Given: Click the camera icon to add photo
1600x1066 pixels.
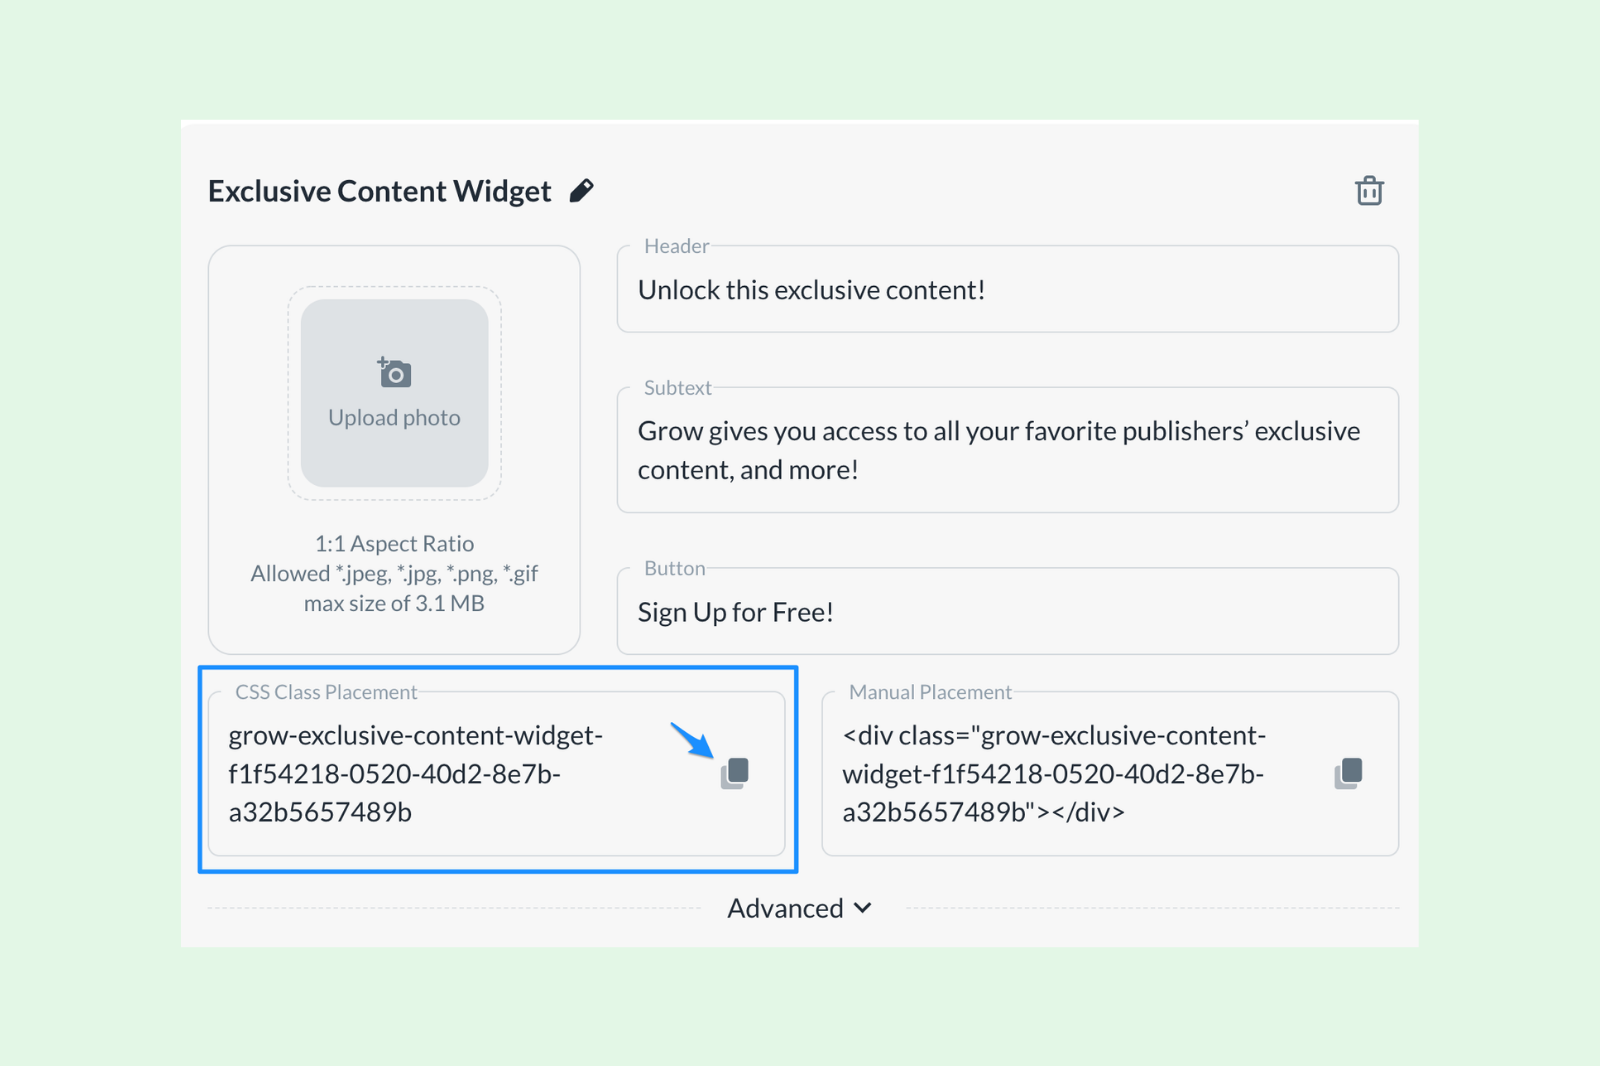Looking at the screenshot, I should point(394,372).
